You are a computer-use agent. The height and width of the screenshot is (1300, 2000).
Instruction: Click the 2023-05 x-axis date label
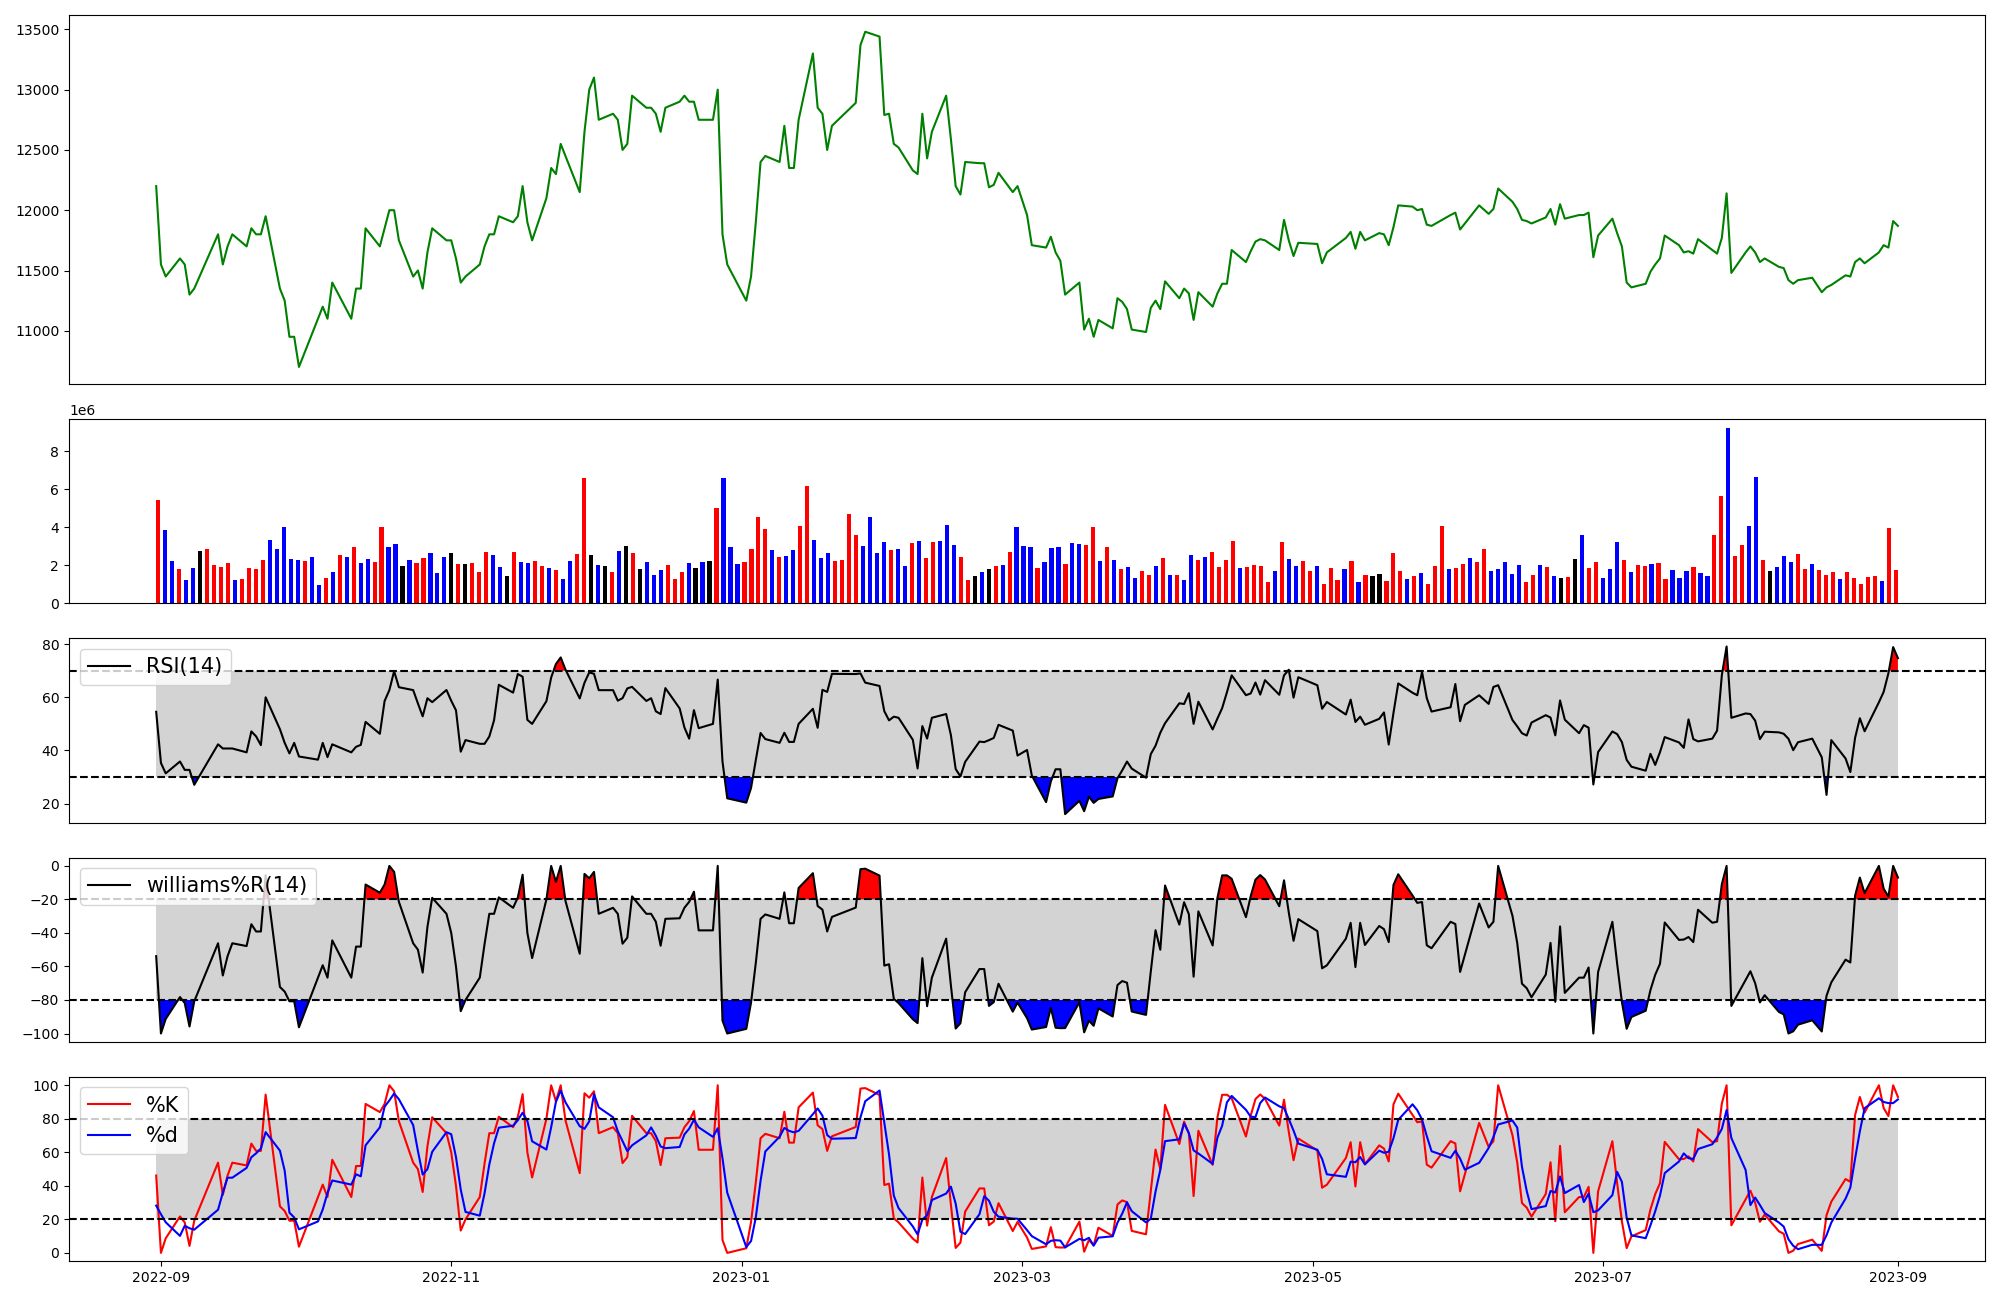pyautogui.click(x=1312, y=1277)
